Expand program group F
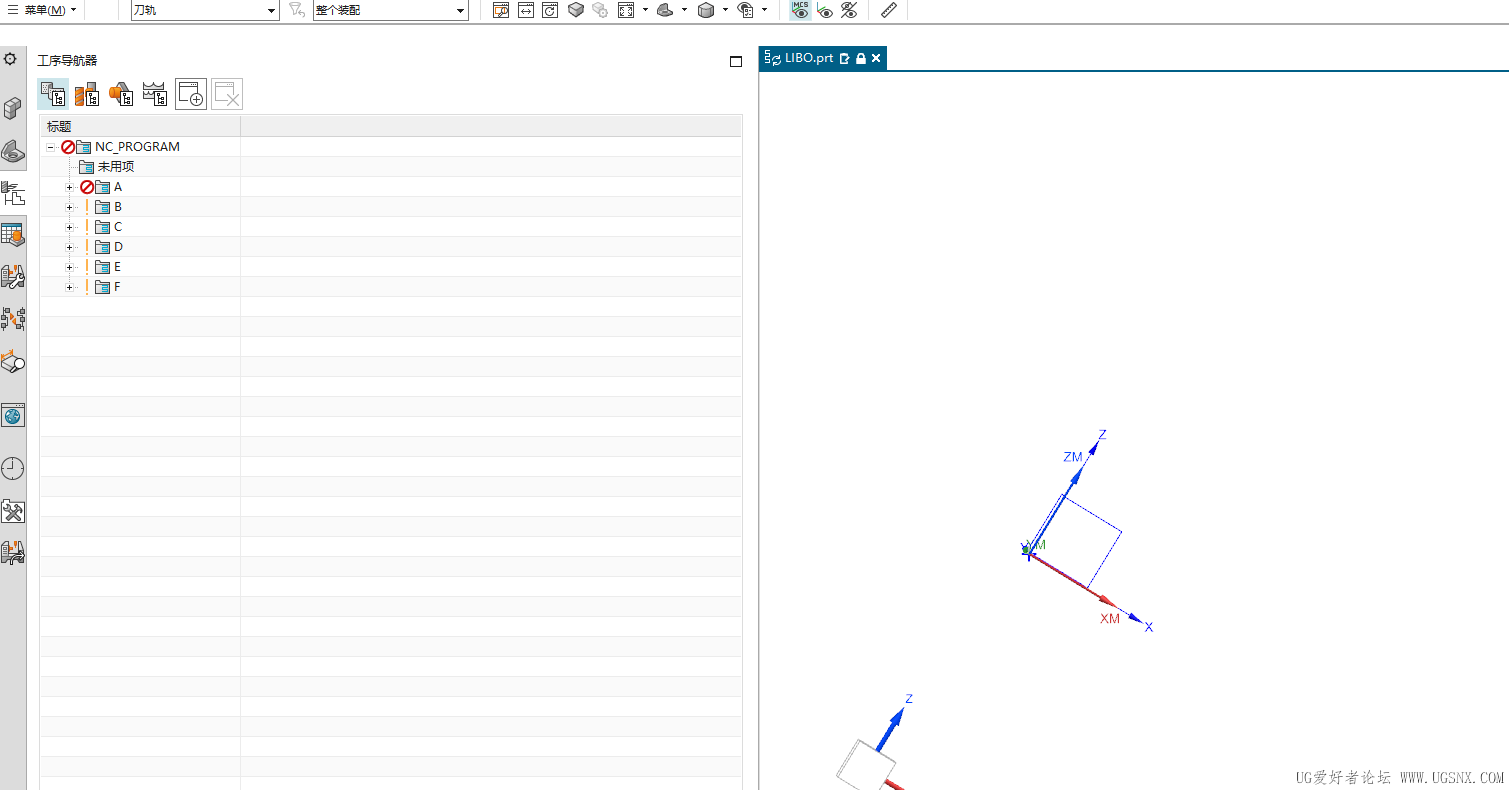Screen dimensions: 1509x790 [70, 287]
